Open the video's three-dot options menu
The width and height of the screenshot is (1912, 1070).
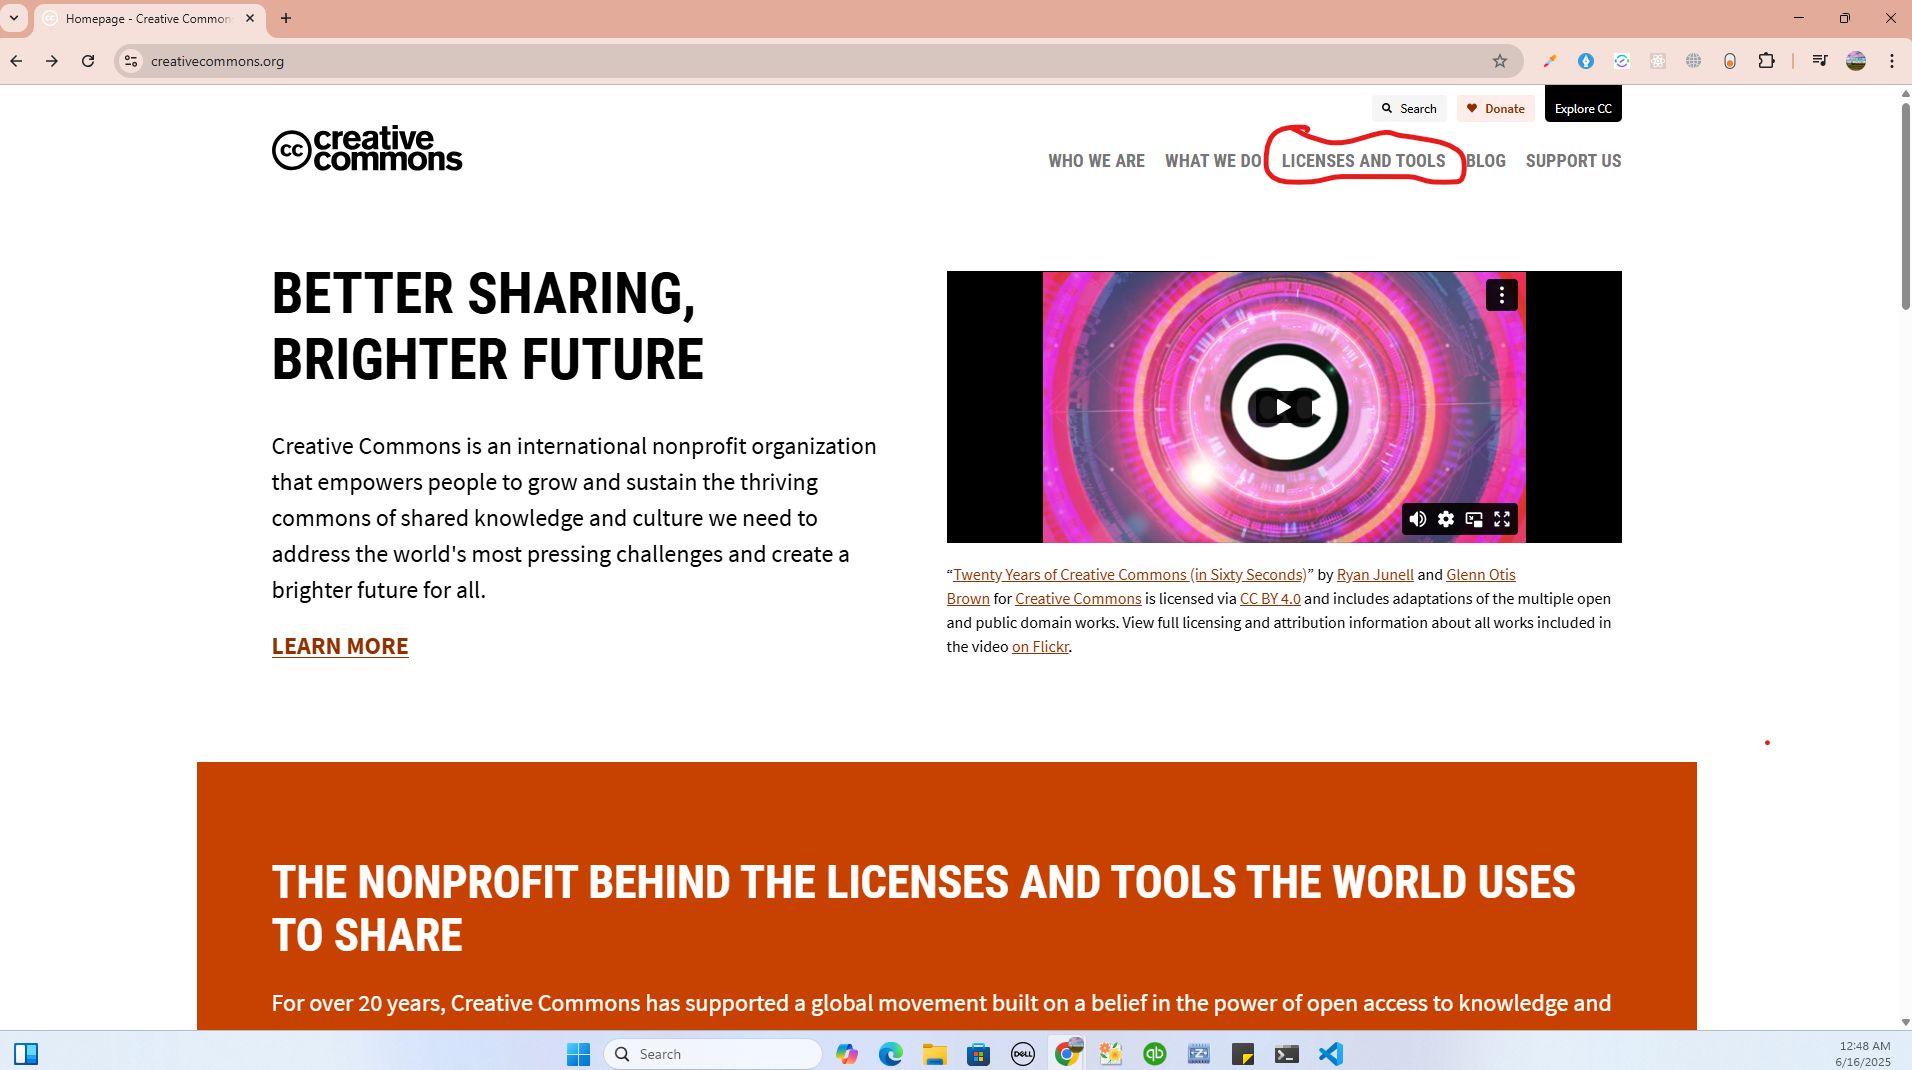[1502, 295]
